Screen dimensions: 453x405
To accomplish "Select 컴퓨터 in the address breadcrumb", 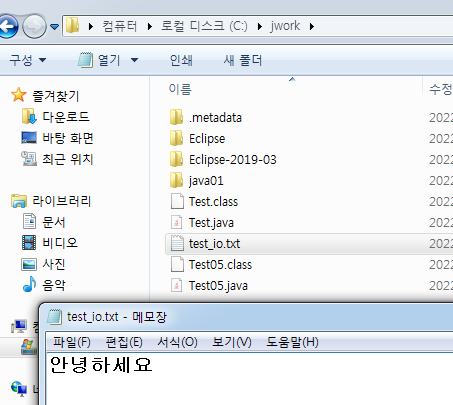I will (x=119, y=26).
